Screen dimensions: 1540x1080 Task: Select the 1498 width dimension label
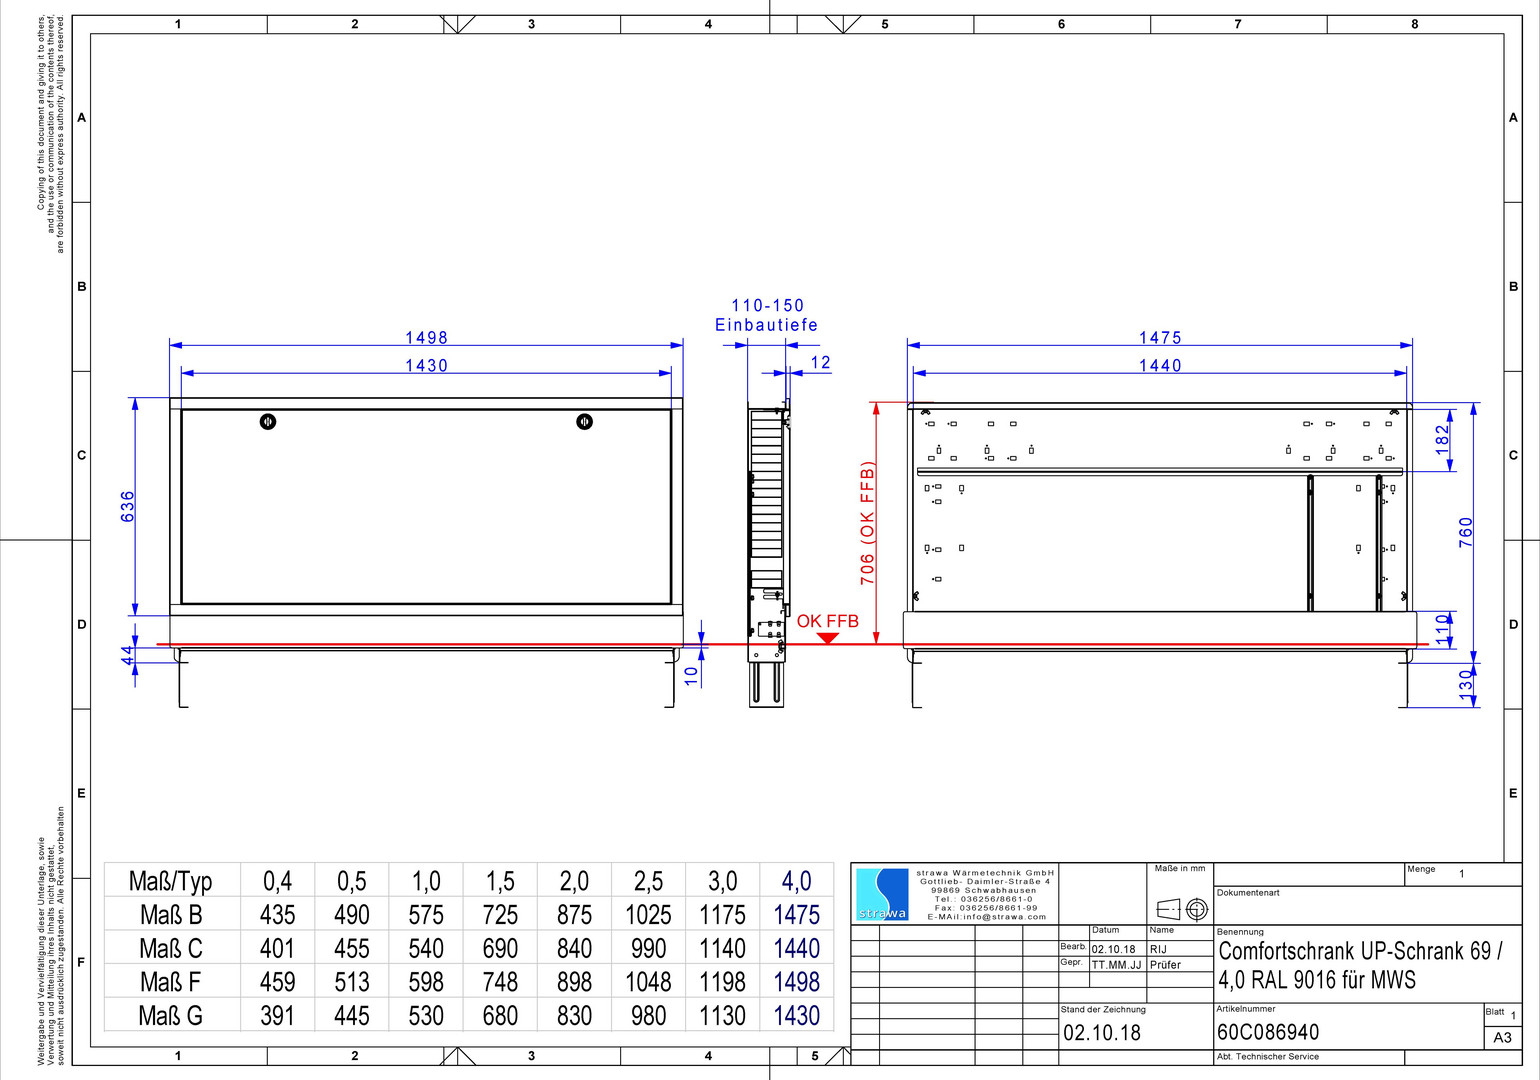pyautogui.click(x=427, y=338)
